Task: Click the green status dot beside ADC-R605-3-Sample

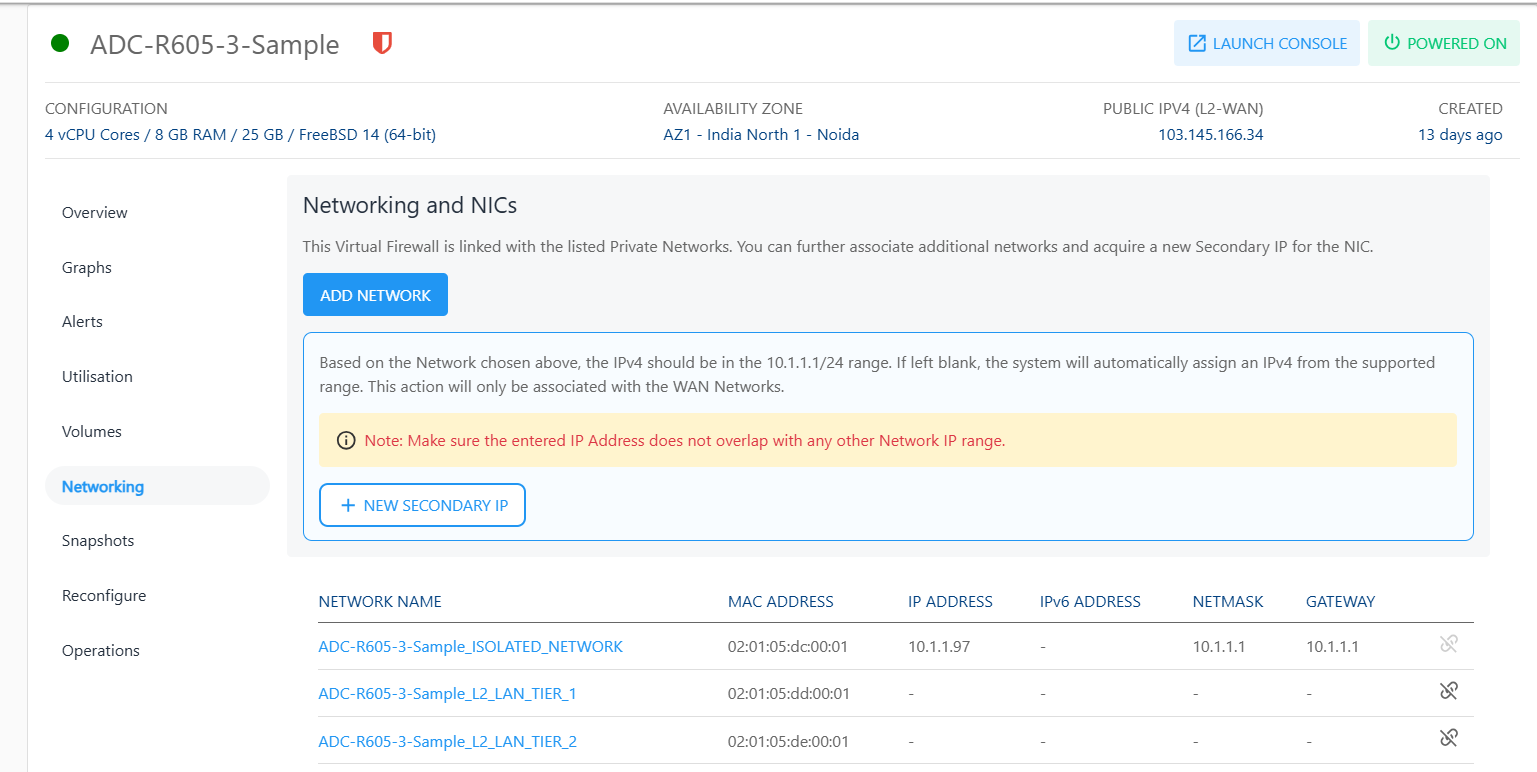Action: tap(60, 44)
